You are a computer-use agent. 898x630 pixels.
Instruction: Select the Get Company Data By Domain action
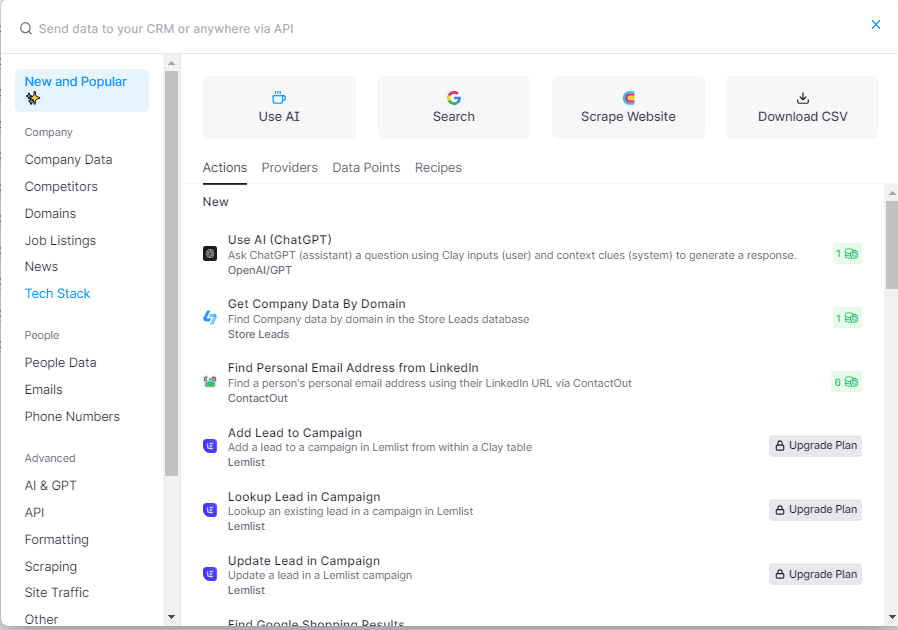[x=532, y=318]
